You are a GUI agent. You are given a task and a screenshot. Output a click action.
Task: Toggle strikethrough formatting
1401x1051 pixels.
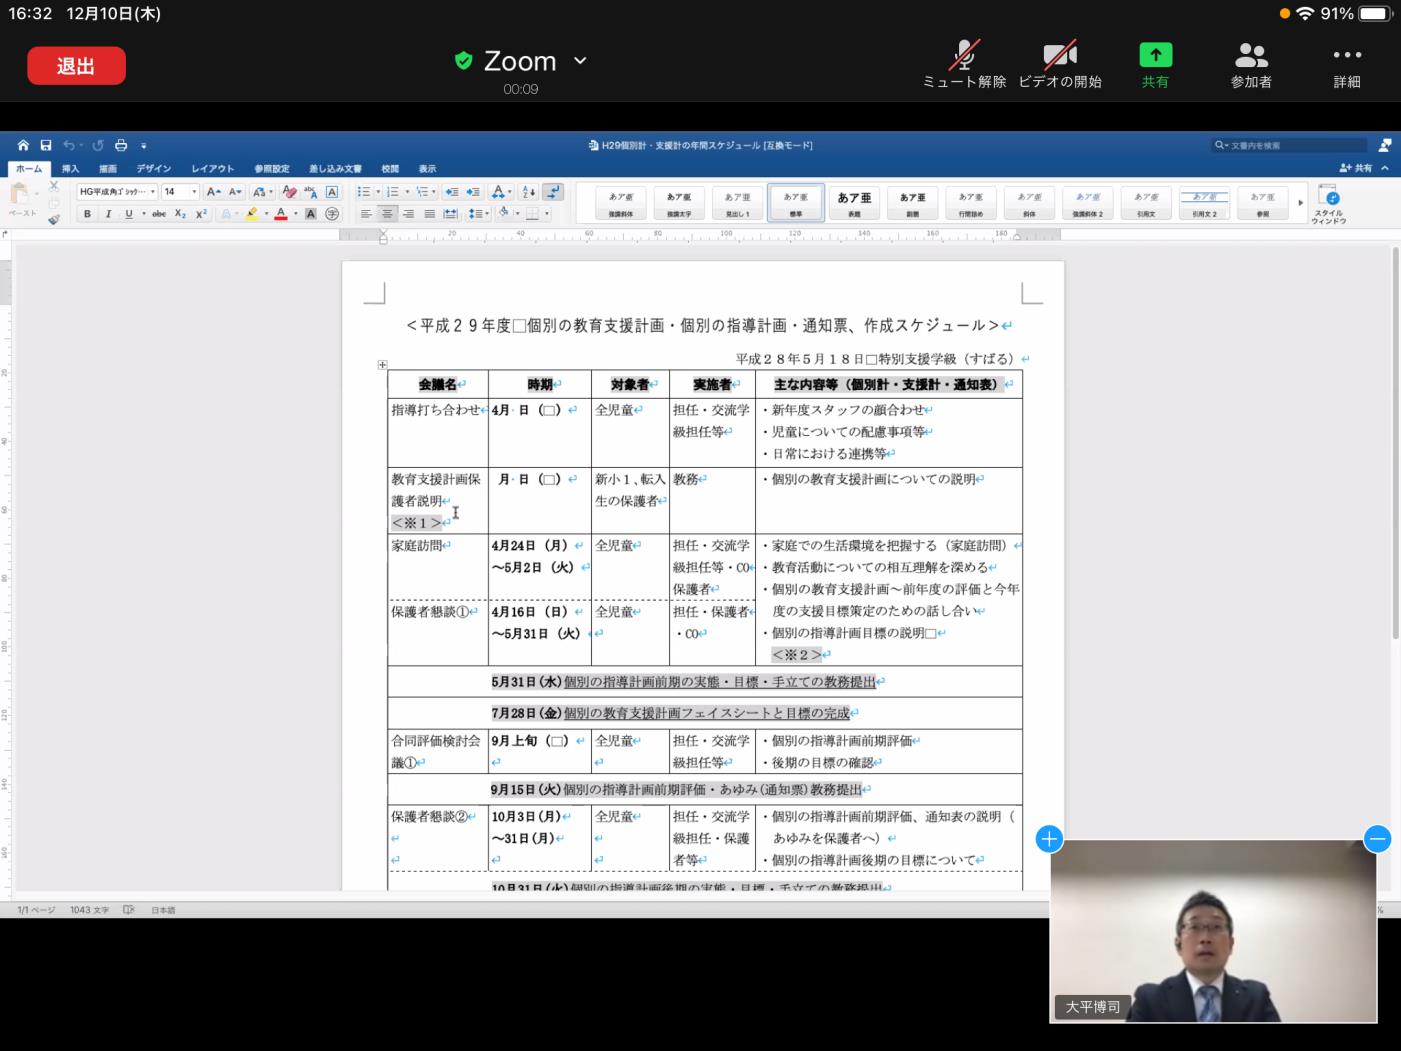(x=159, y=211)
